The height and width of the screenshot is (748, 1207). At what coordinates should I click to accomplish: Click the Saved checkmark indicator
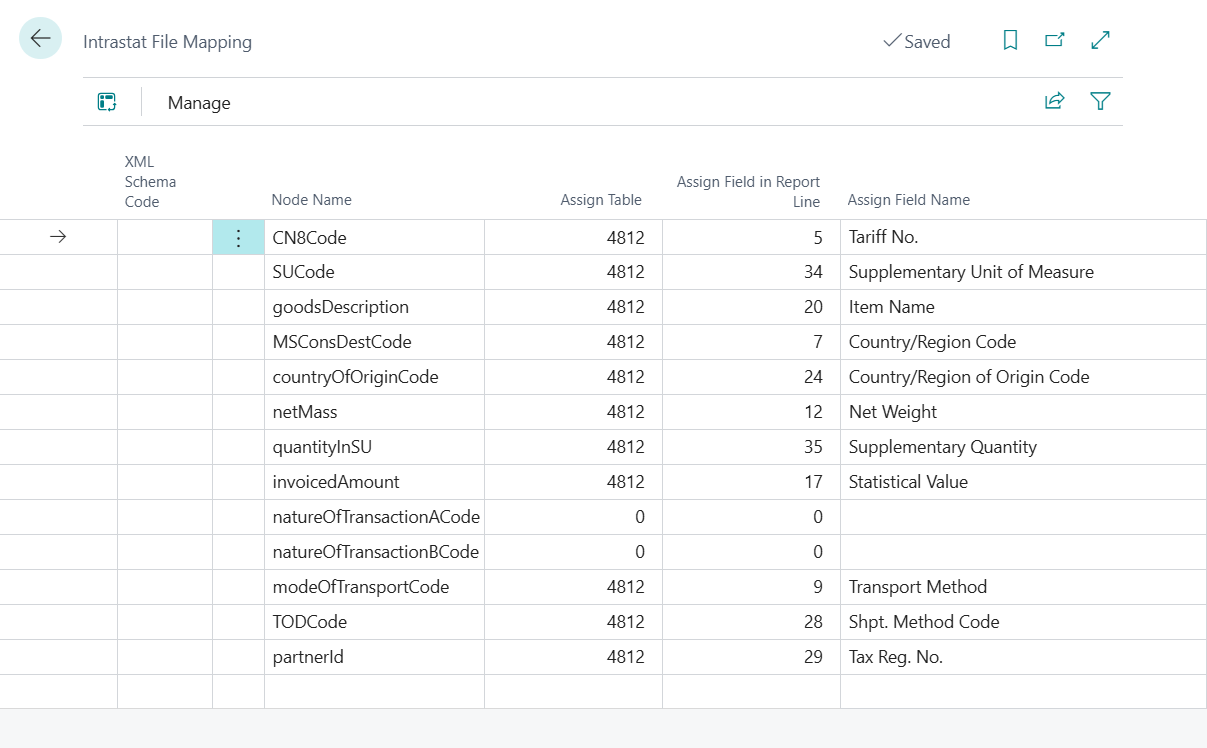[x=916, y=41]
